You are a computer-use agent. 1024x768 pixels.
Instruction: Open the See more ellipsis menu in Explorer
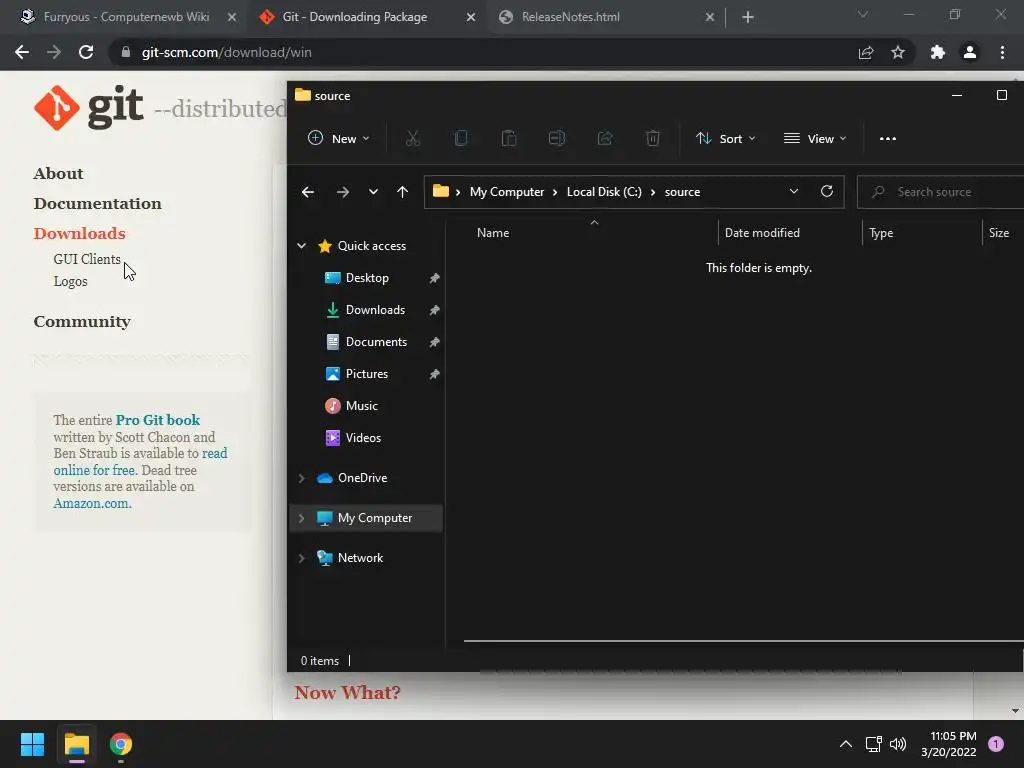pyautogui.click(x=888, y=138)
